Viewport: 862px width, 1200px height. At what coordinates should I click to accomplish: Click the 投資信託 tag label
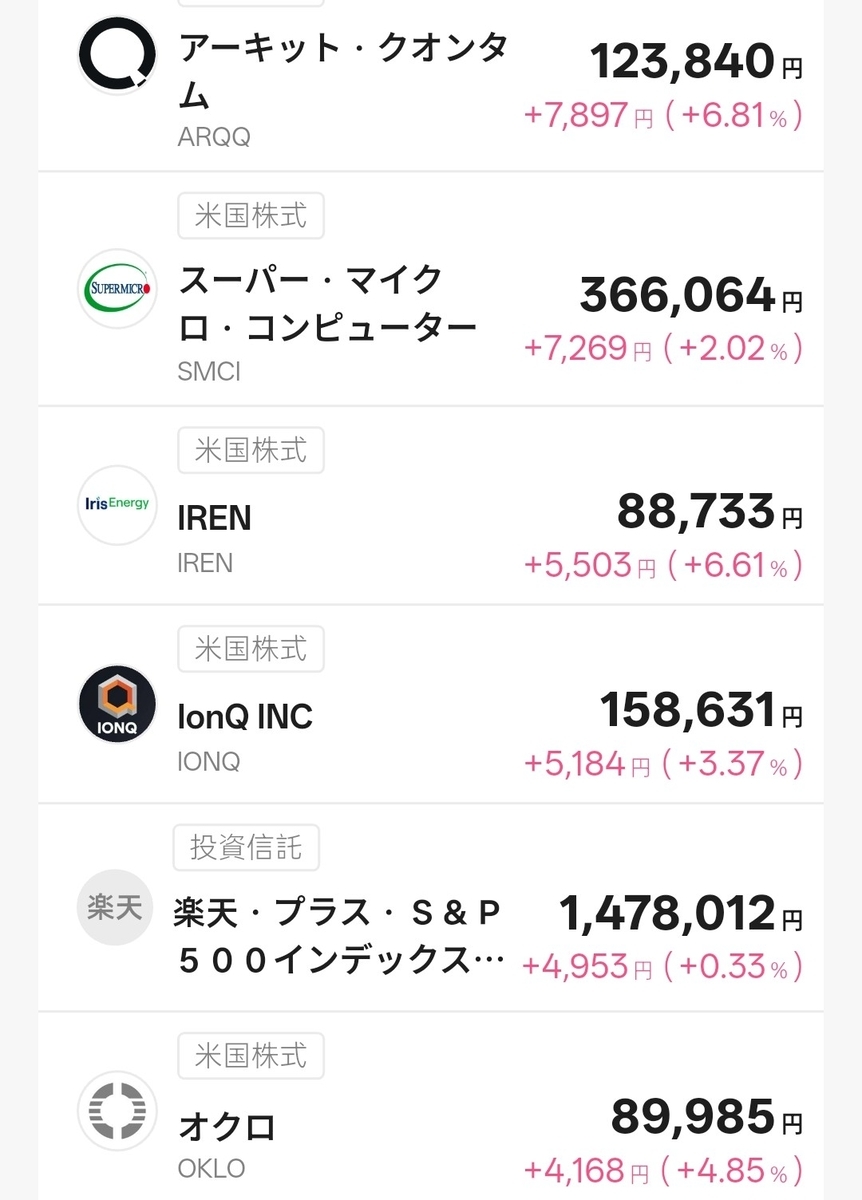coord(246,847)
